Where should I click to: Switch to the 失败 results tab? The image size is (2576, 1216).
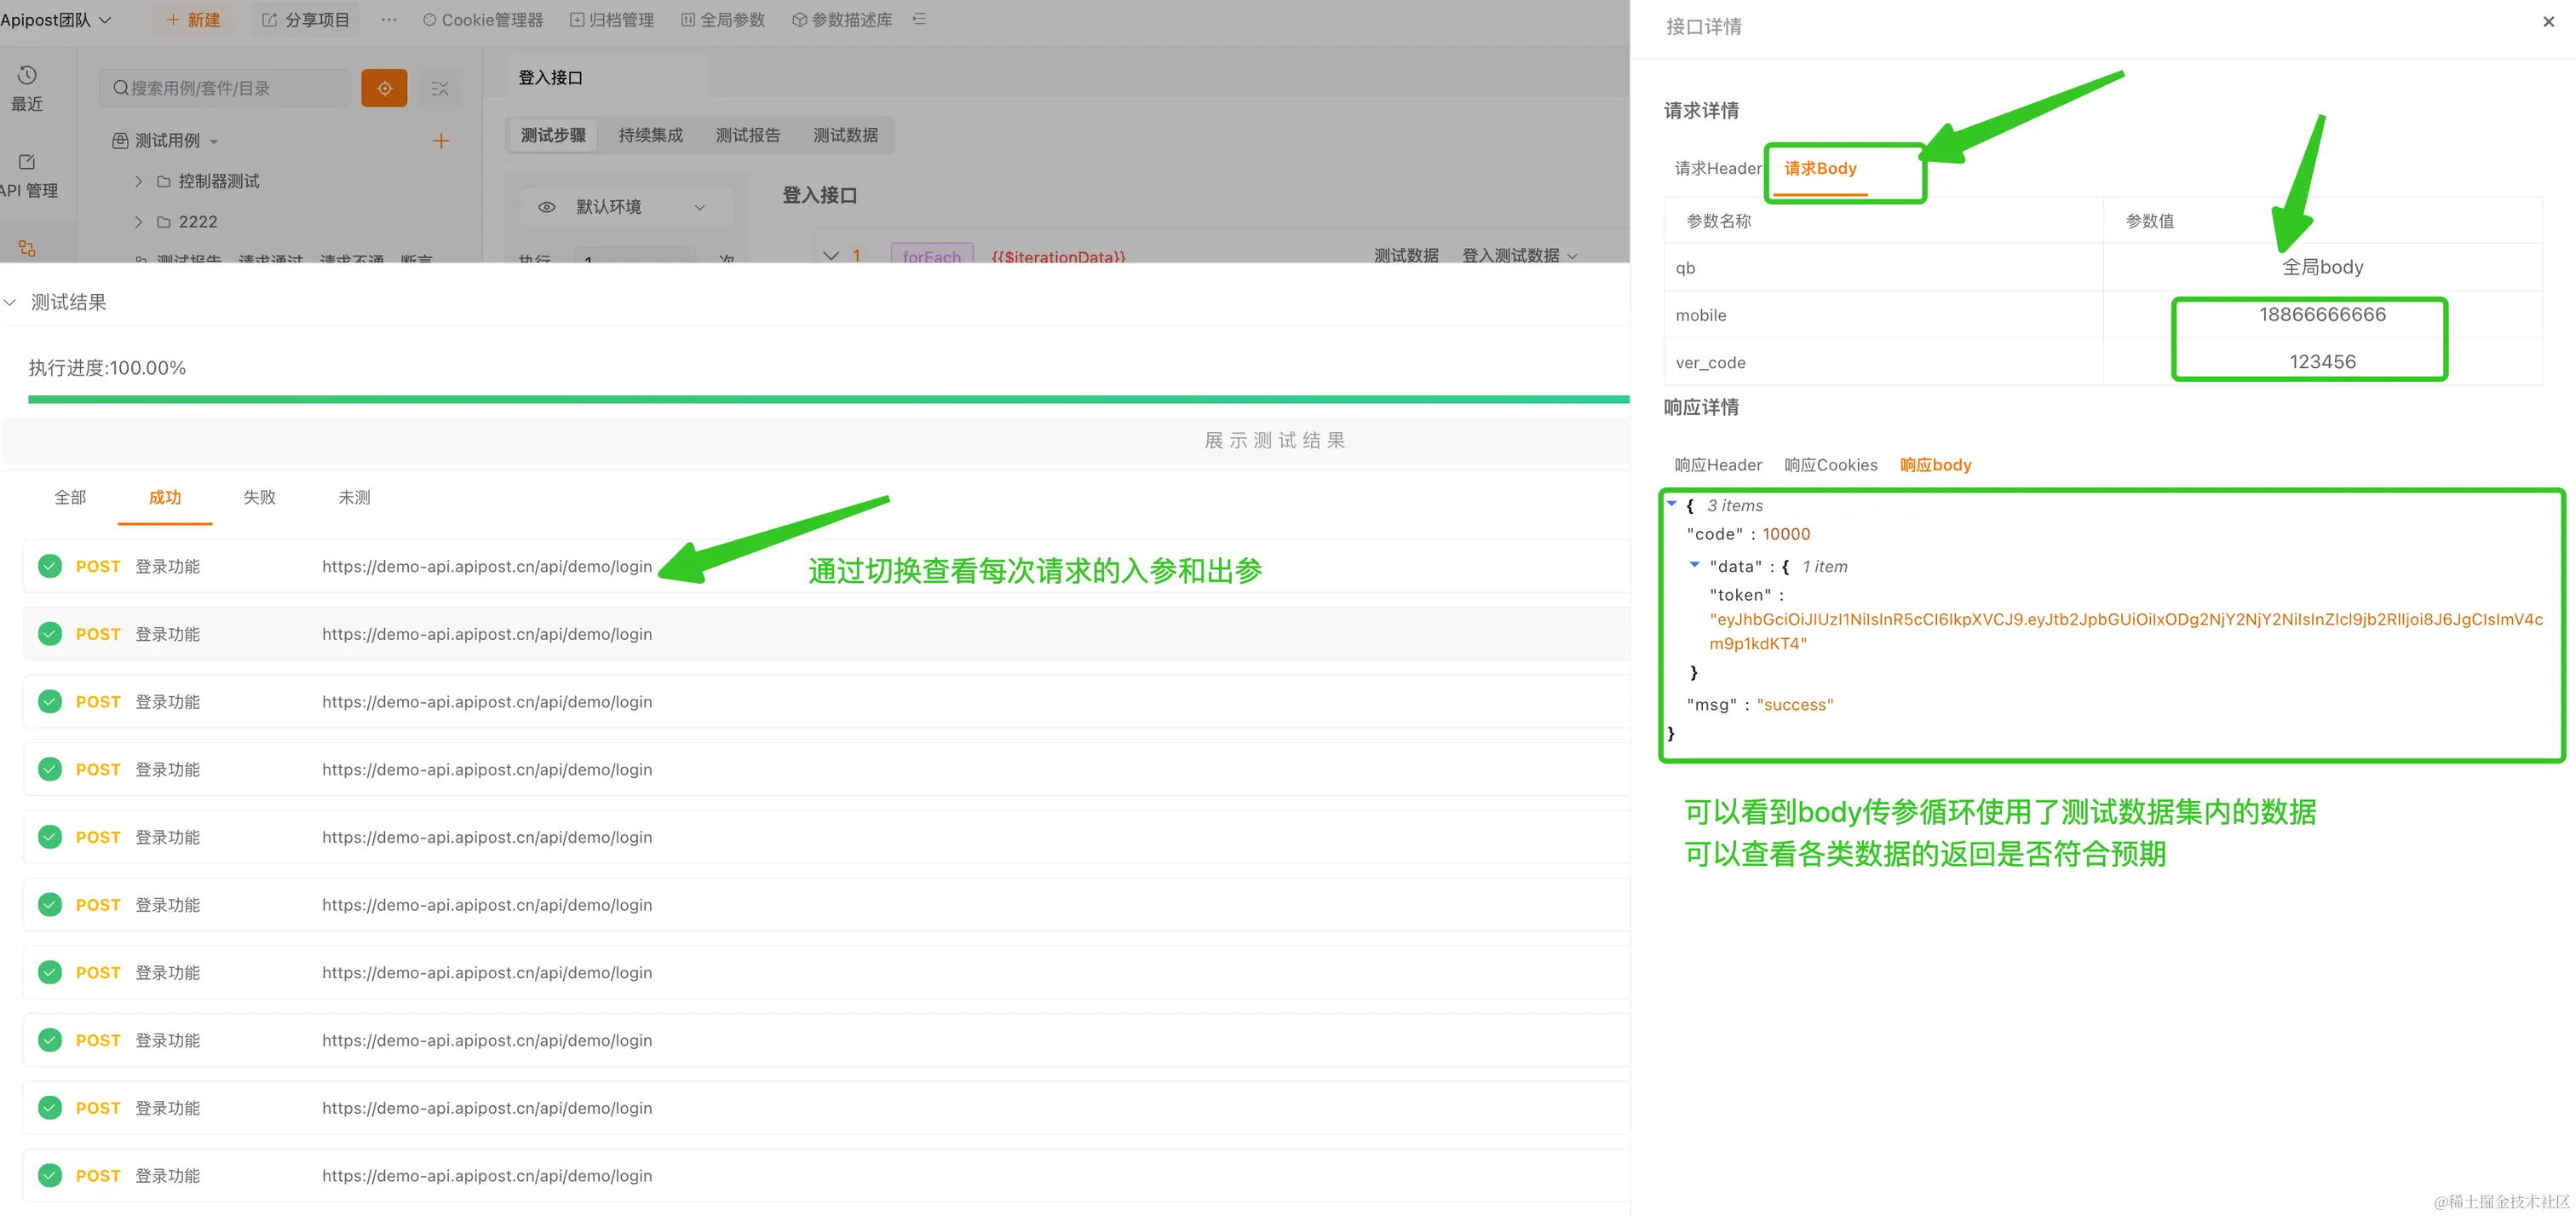(x=259, y=497)
